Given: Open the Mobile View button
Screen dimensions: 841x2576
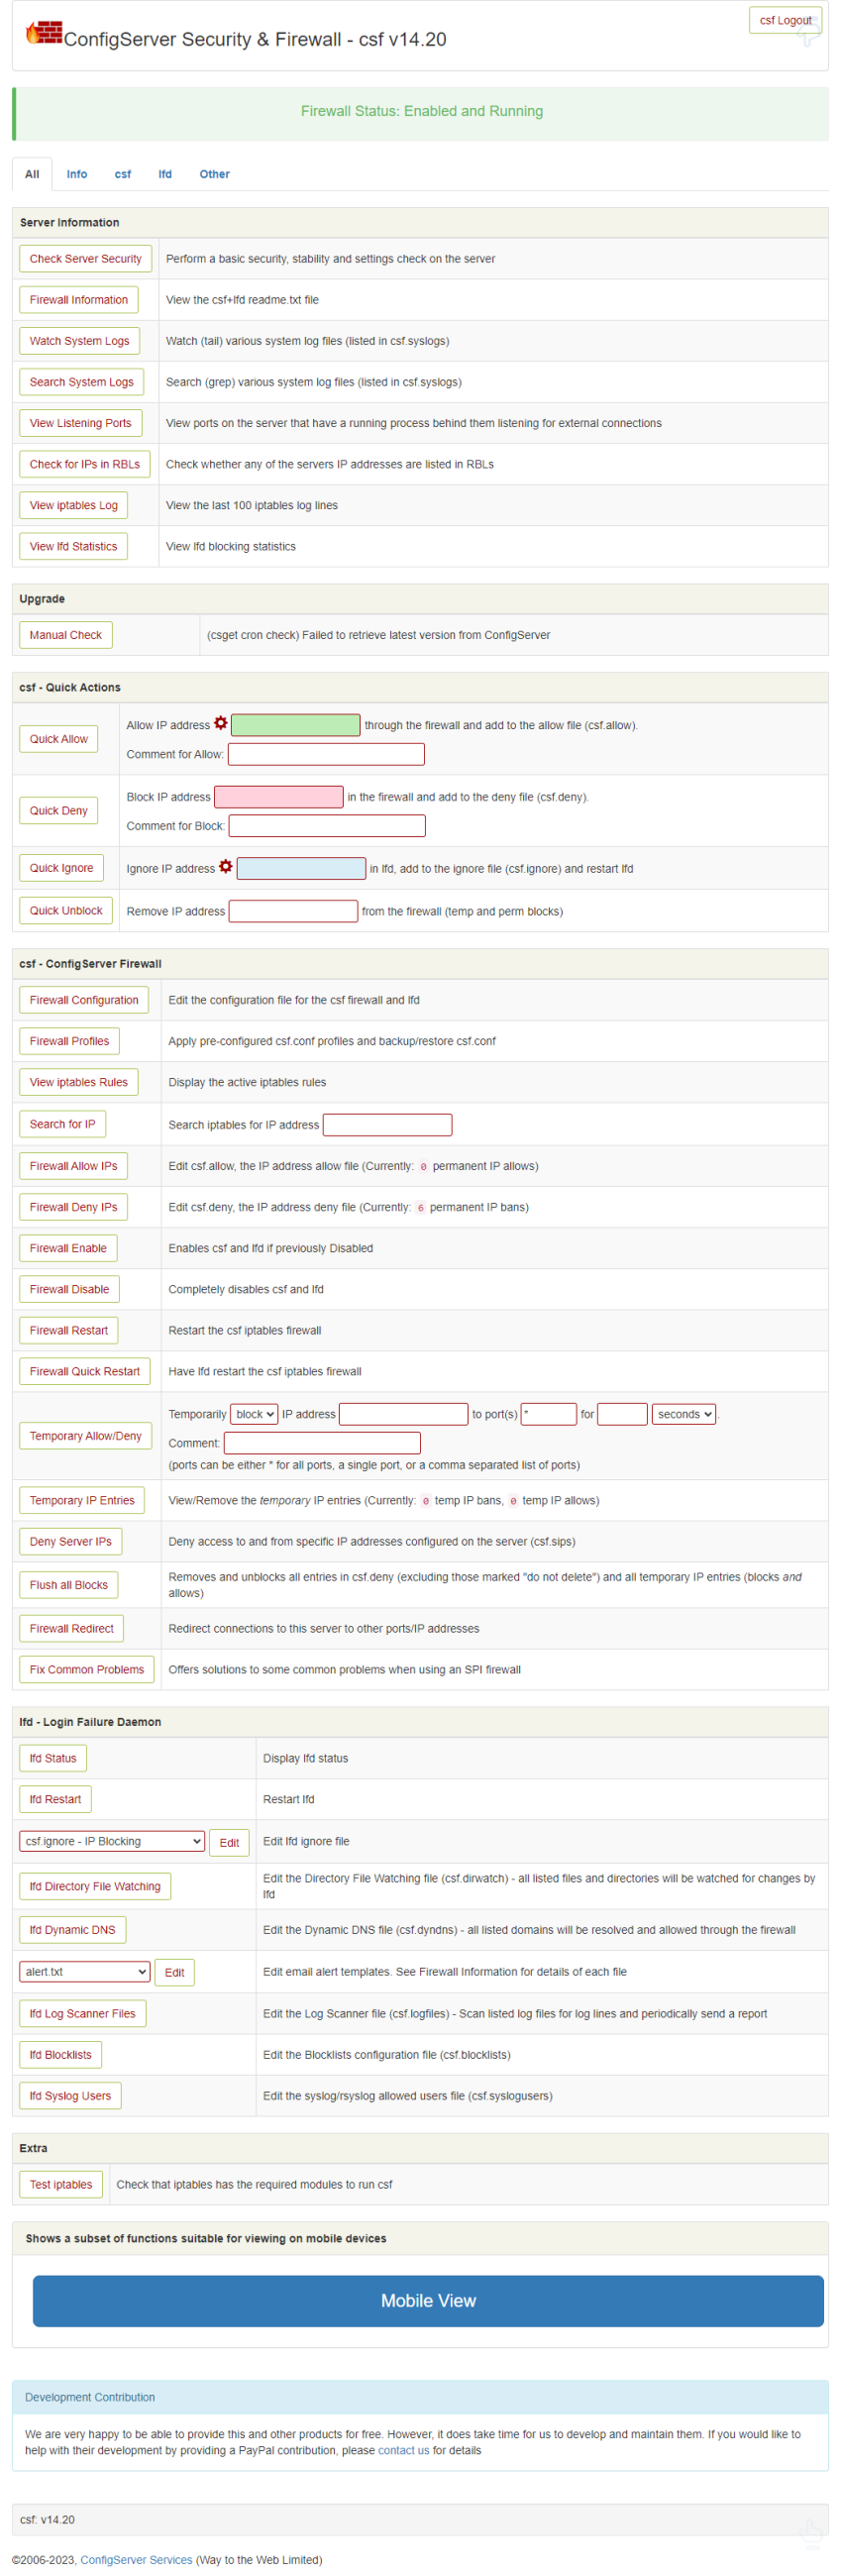Looking at the screenshot, I should [428, 2301].
